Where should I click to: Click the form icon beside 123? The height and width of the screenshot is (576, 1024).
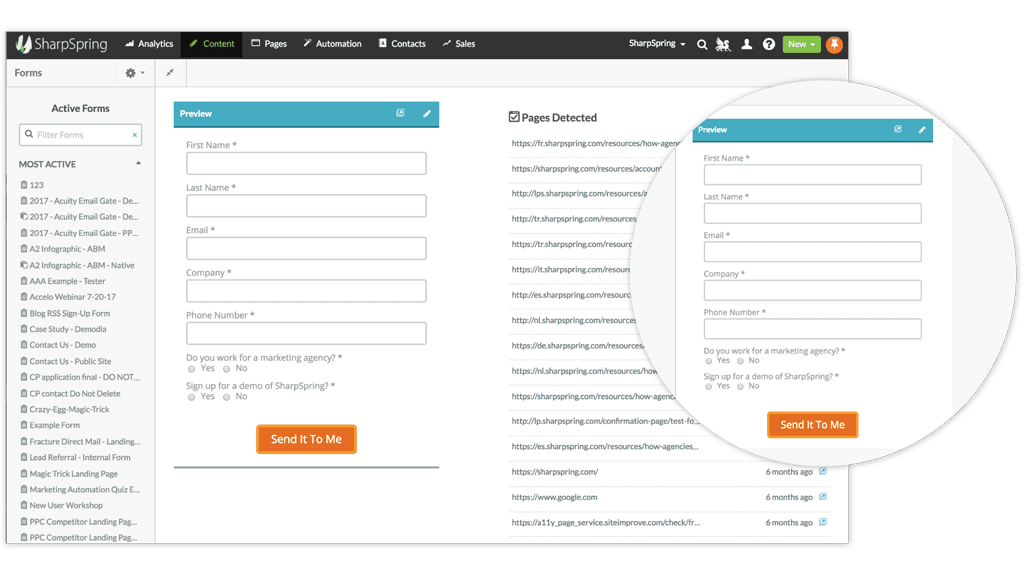click(24, 185)
